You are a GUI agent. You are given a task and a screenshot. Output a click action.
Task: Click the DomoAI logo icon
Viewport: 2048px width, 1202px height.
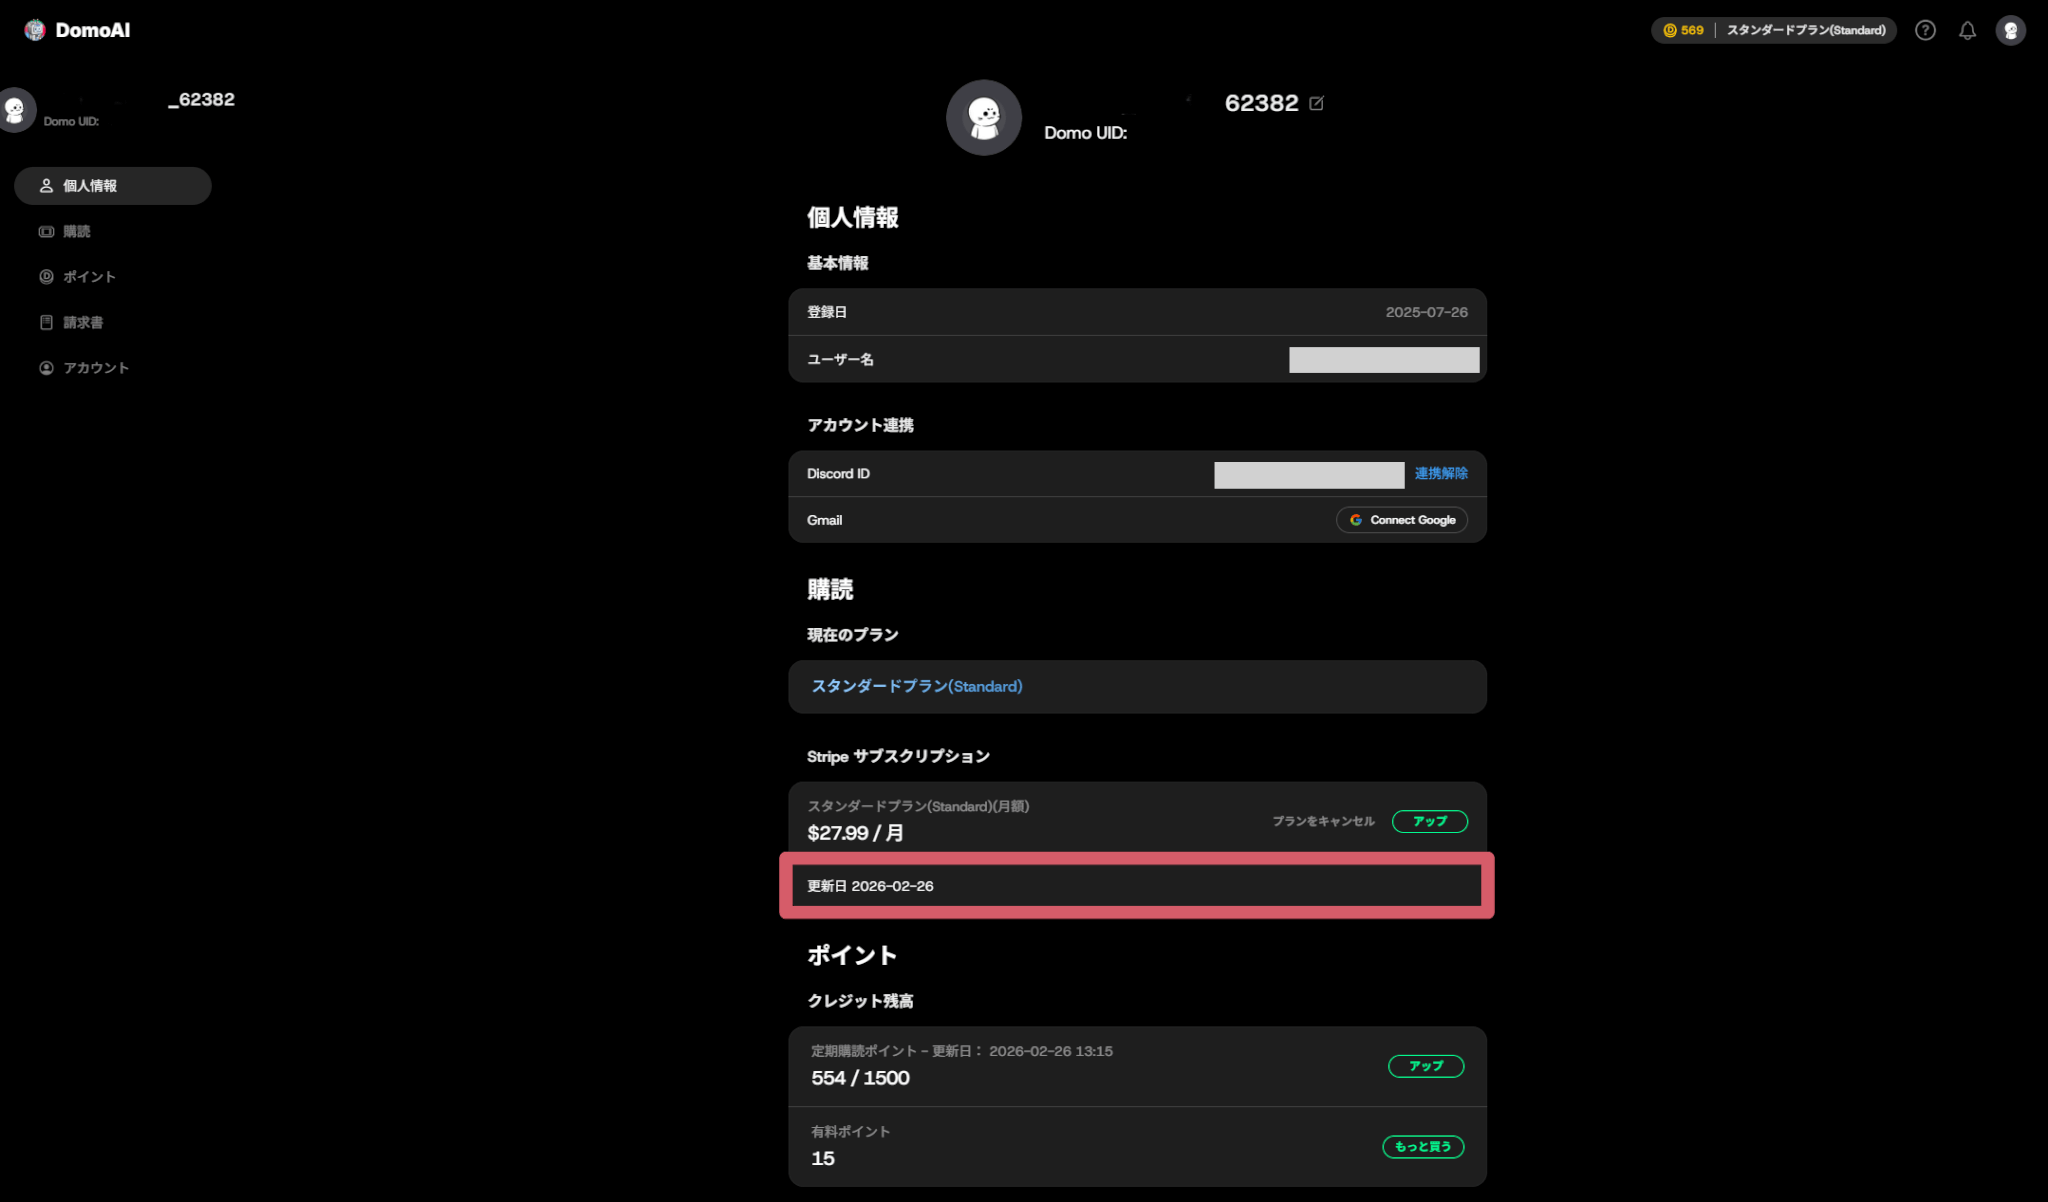coord(35,30)
